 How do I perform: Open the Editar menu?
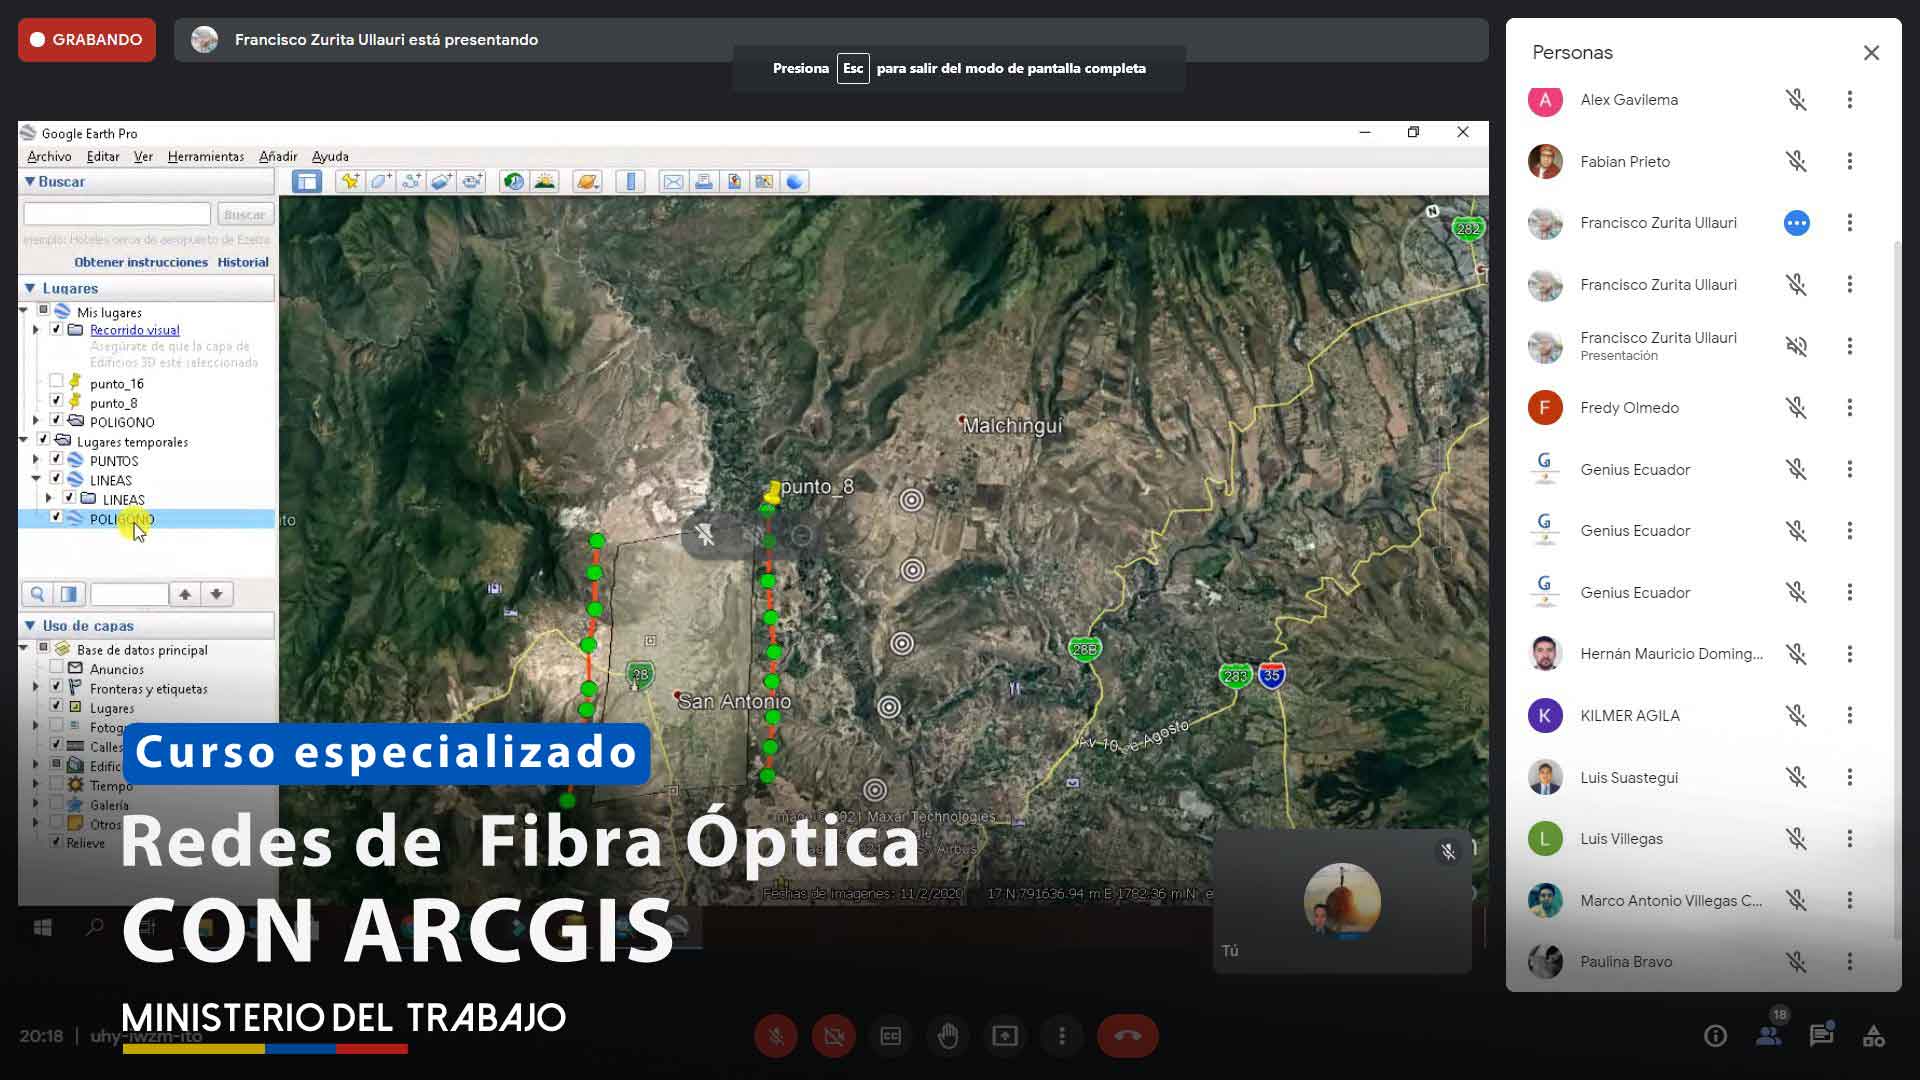[103, 156]
